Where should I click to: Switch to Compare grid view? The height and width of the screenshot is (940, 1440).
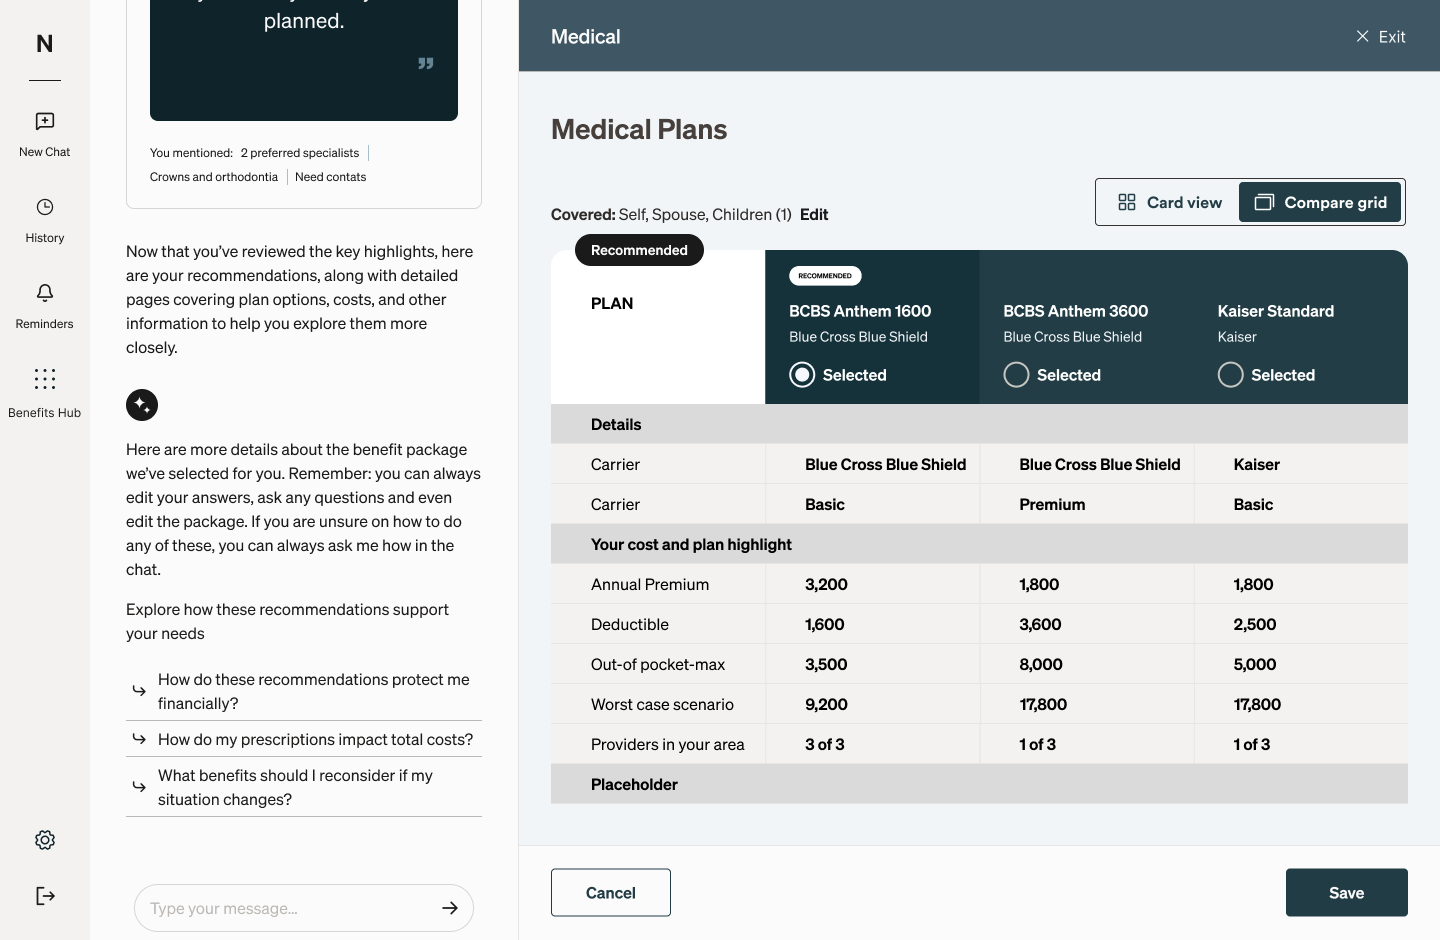1320,202
